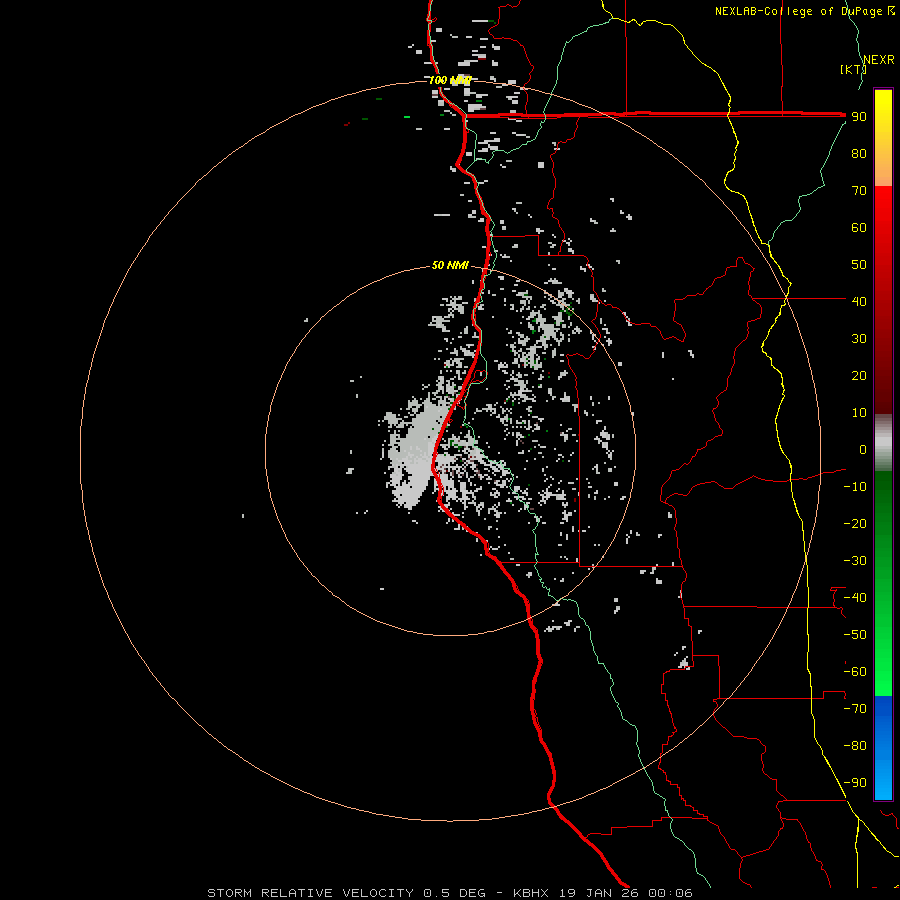
Task: Click the -70 value on the velocity scale
Action: point(855,709)
